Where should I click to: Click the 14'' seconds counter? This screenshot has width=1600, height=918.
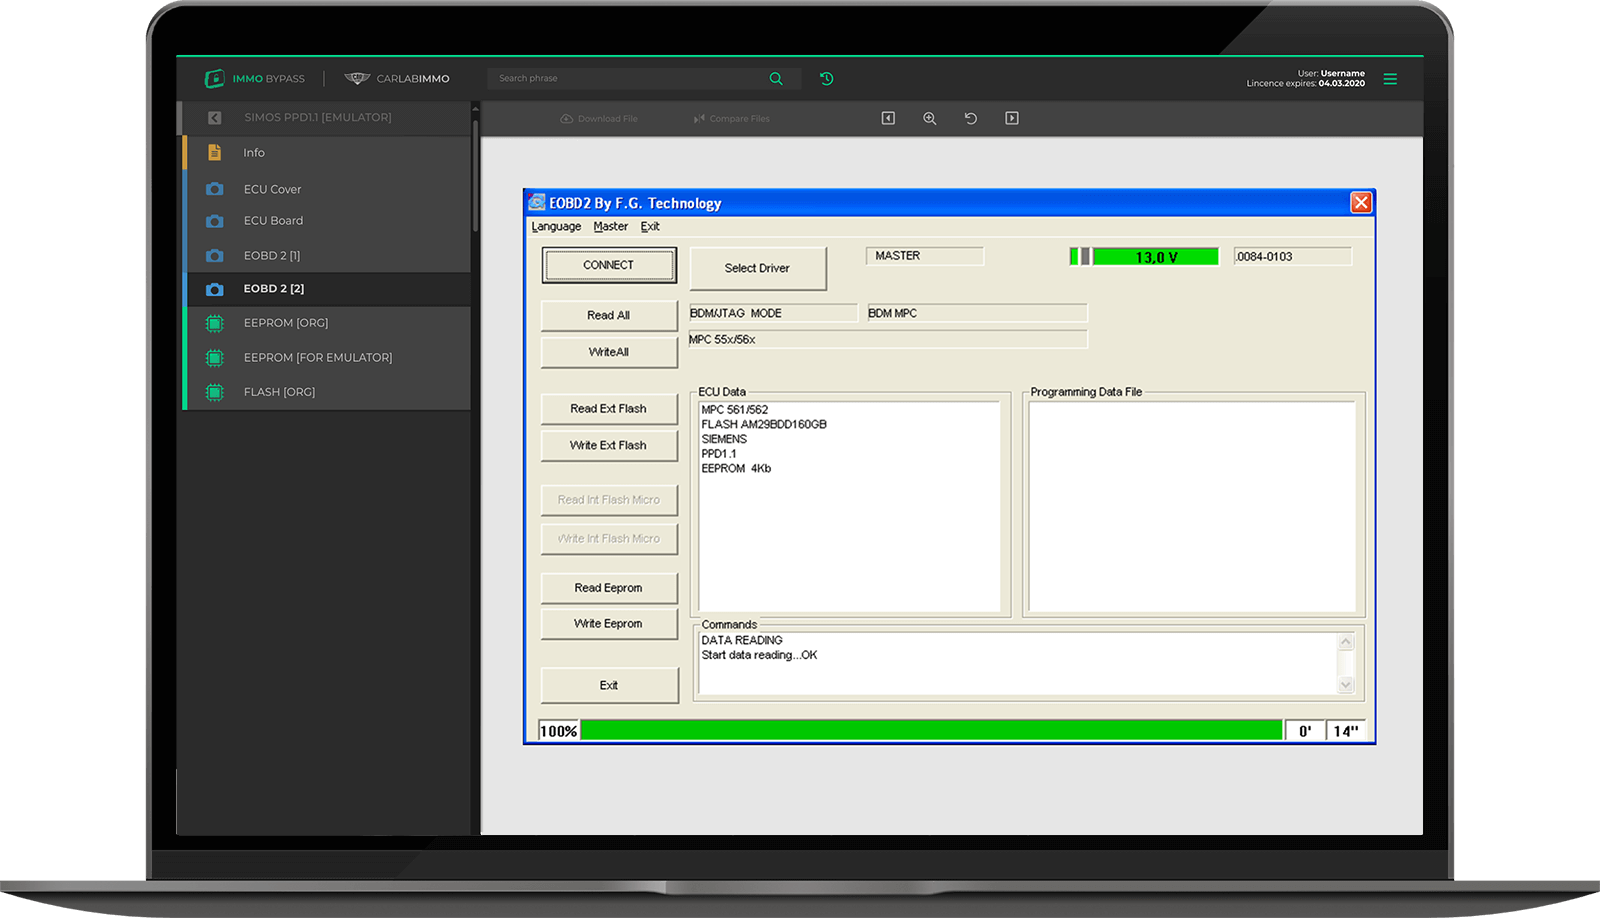(x=1346, y=731)
